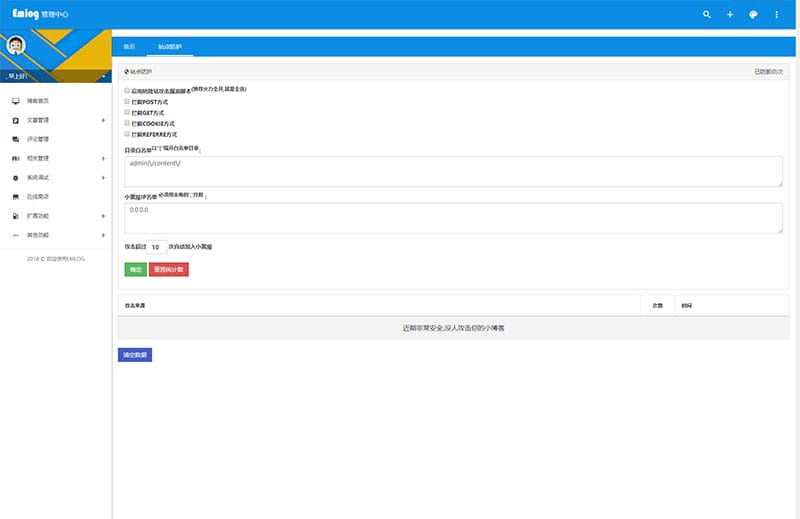Switch to the 首页 home tab

(129, 47)
